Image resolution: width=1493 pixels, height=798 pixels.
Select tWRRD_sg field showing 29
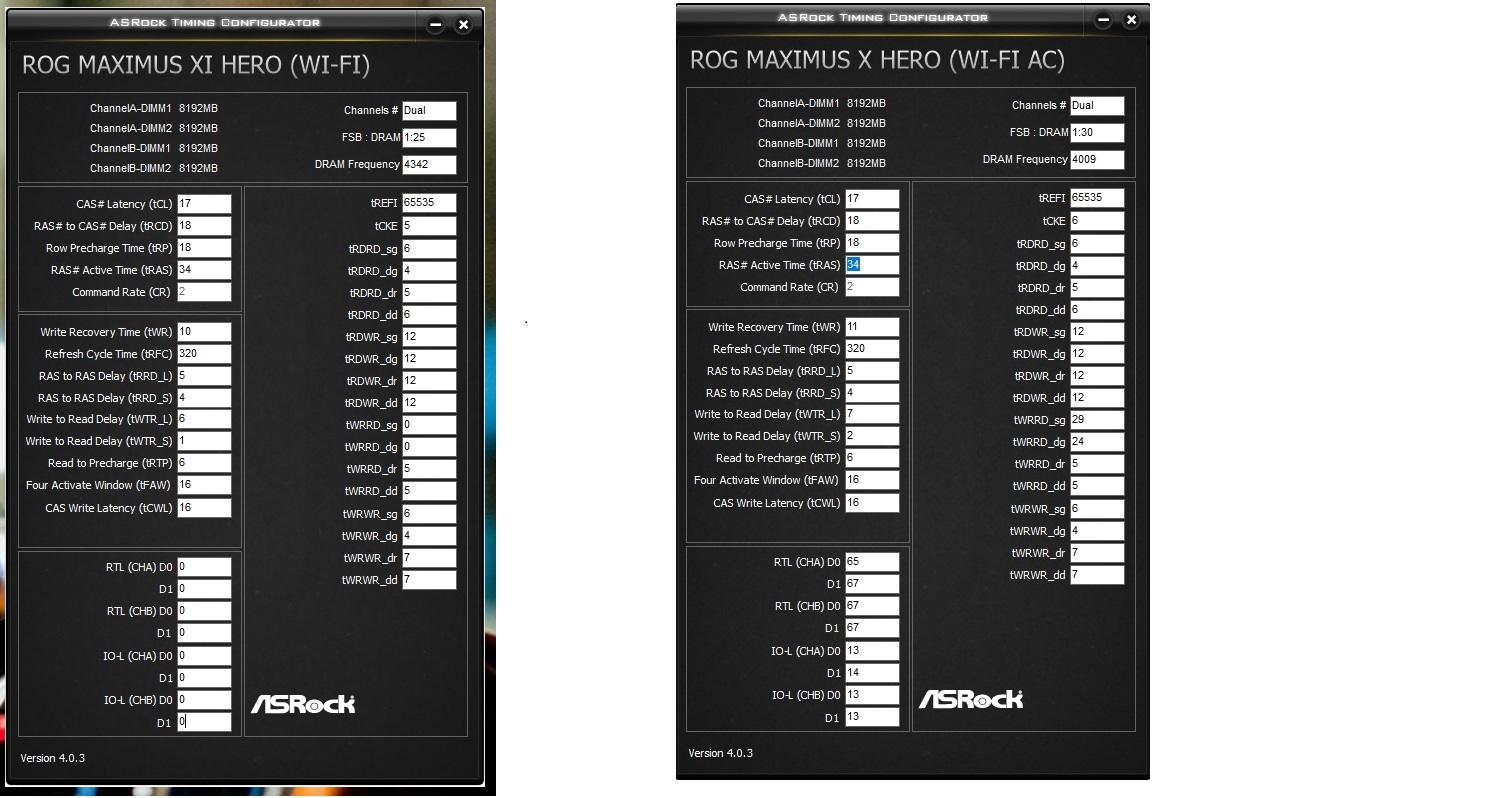(1097, 420)
